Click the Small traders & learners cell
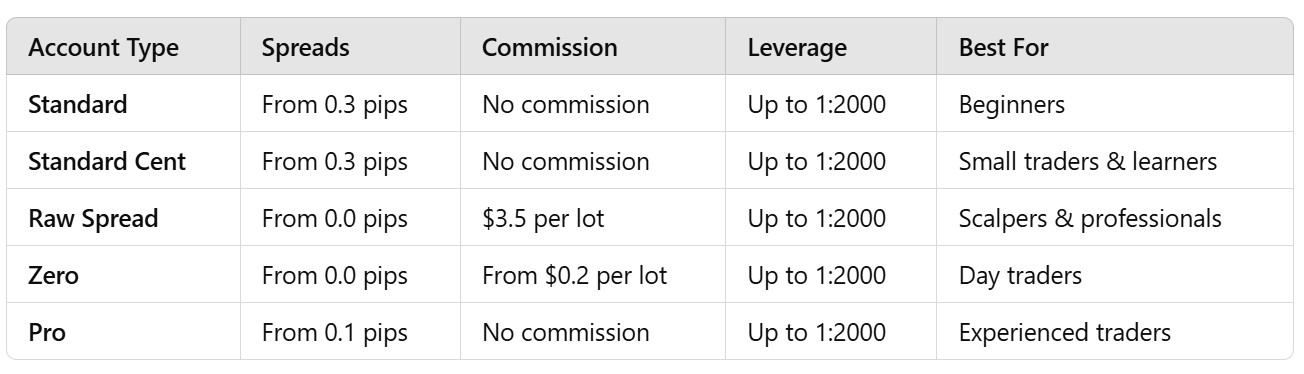The image size is (1304, 374). pos(1087,161)
